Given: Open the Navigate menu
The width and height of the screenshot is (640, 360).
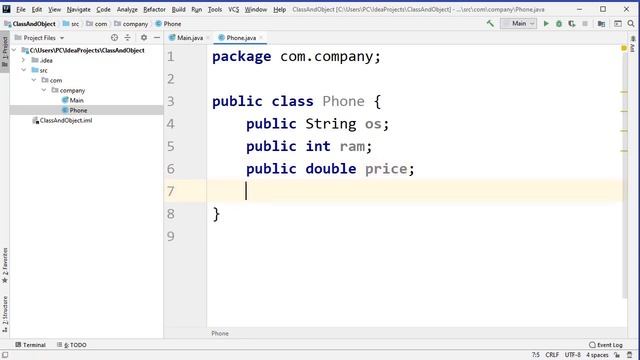Looking at the screenshot, I should pos(78,9).
